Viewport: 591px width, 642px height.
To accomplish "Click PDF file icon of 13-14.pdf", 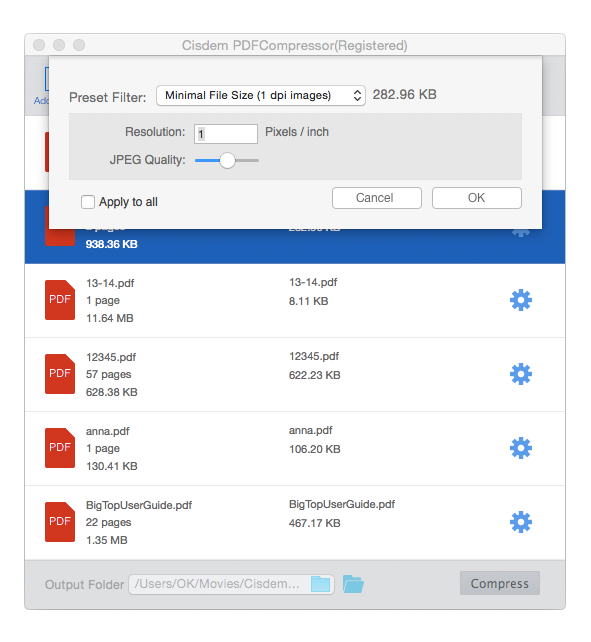I will 60,300.
